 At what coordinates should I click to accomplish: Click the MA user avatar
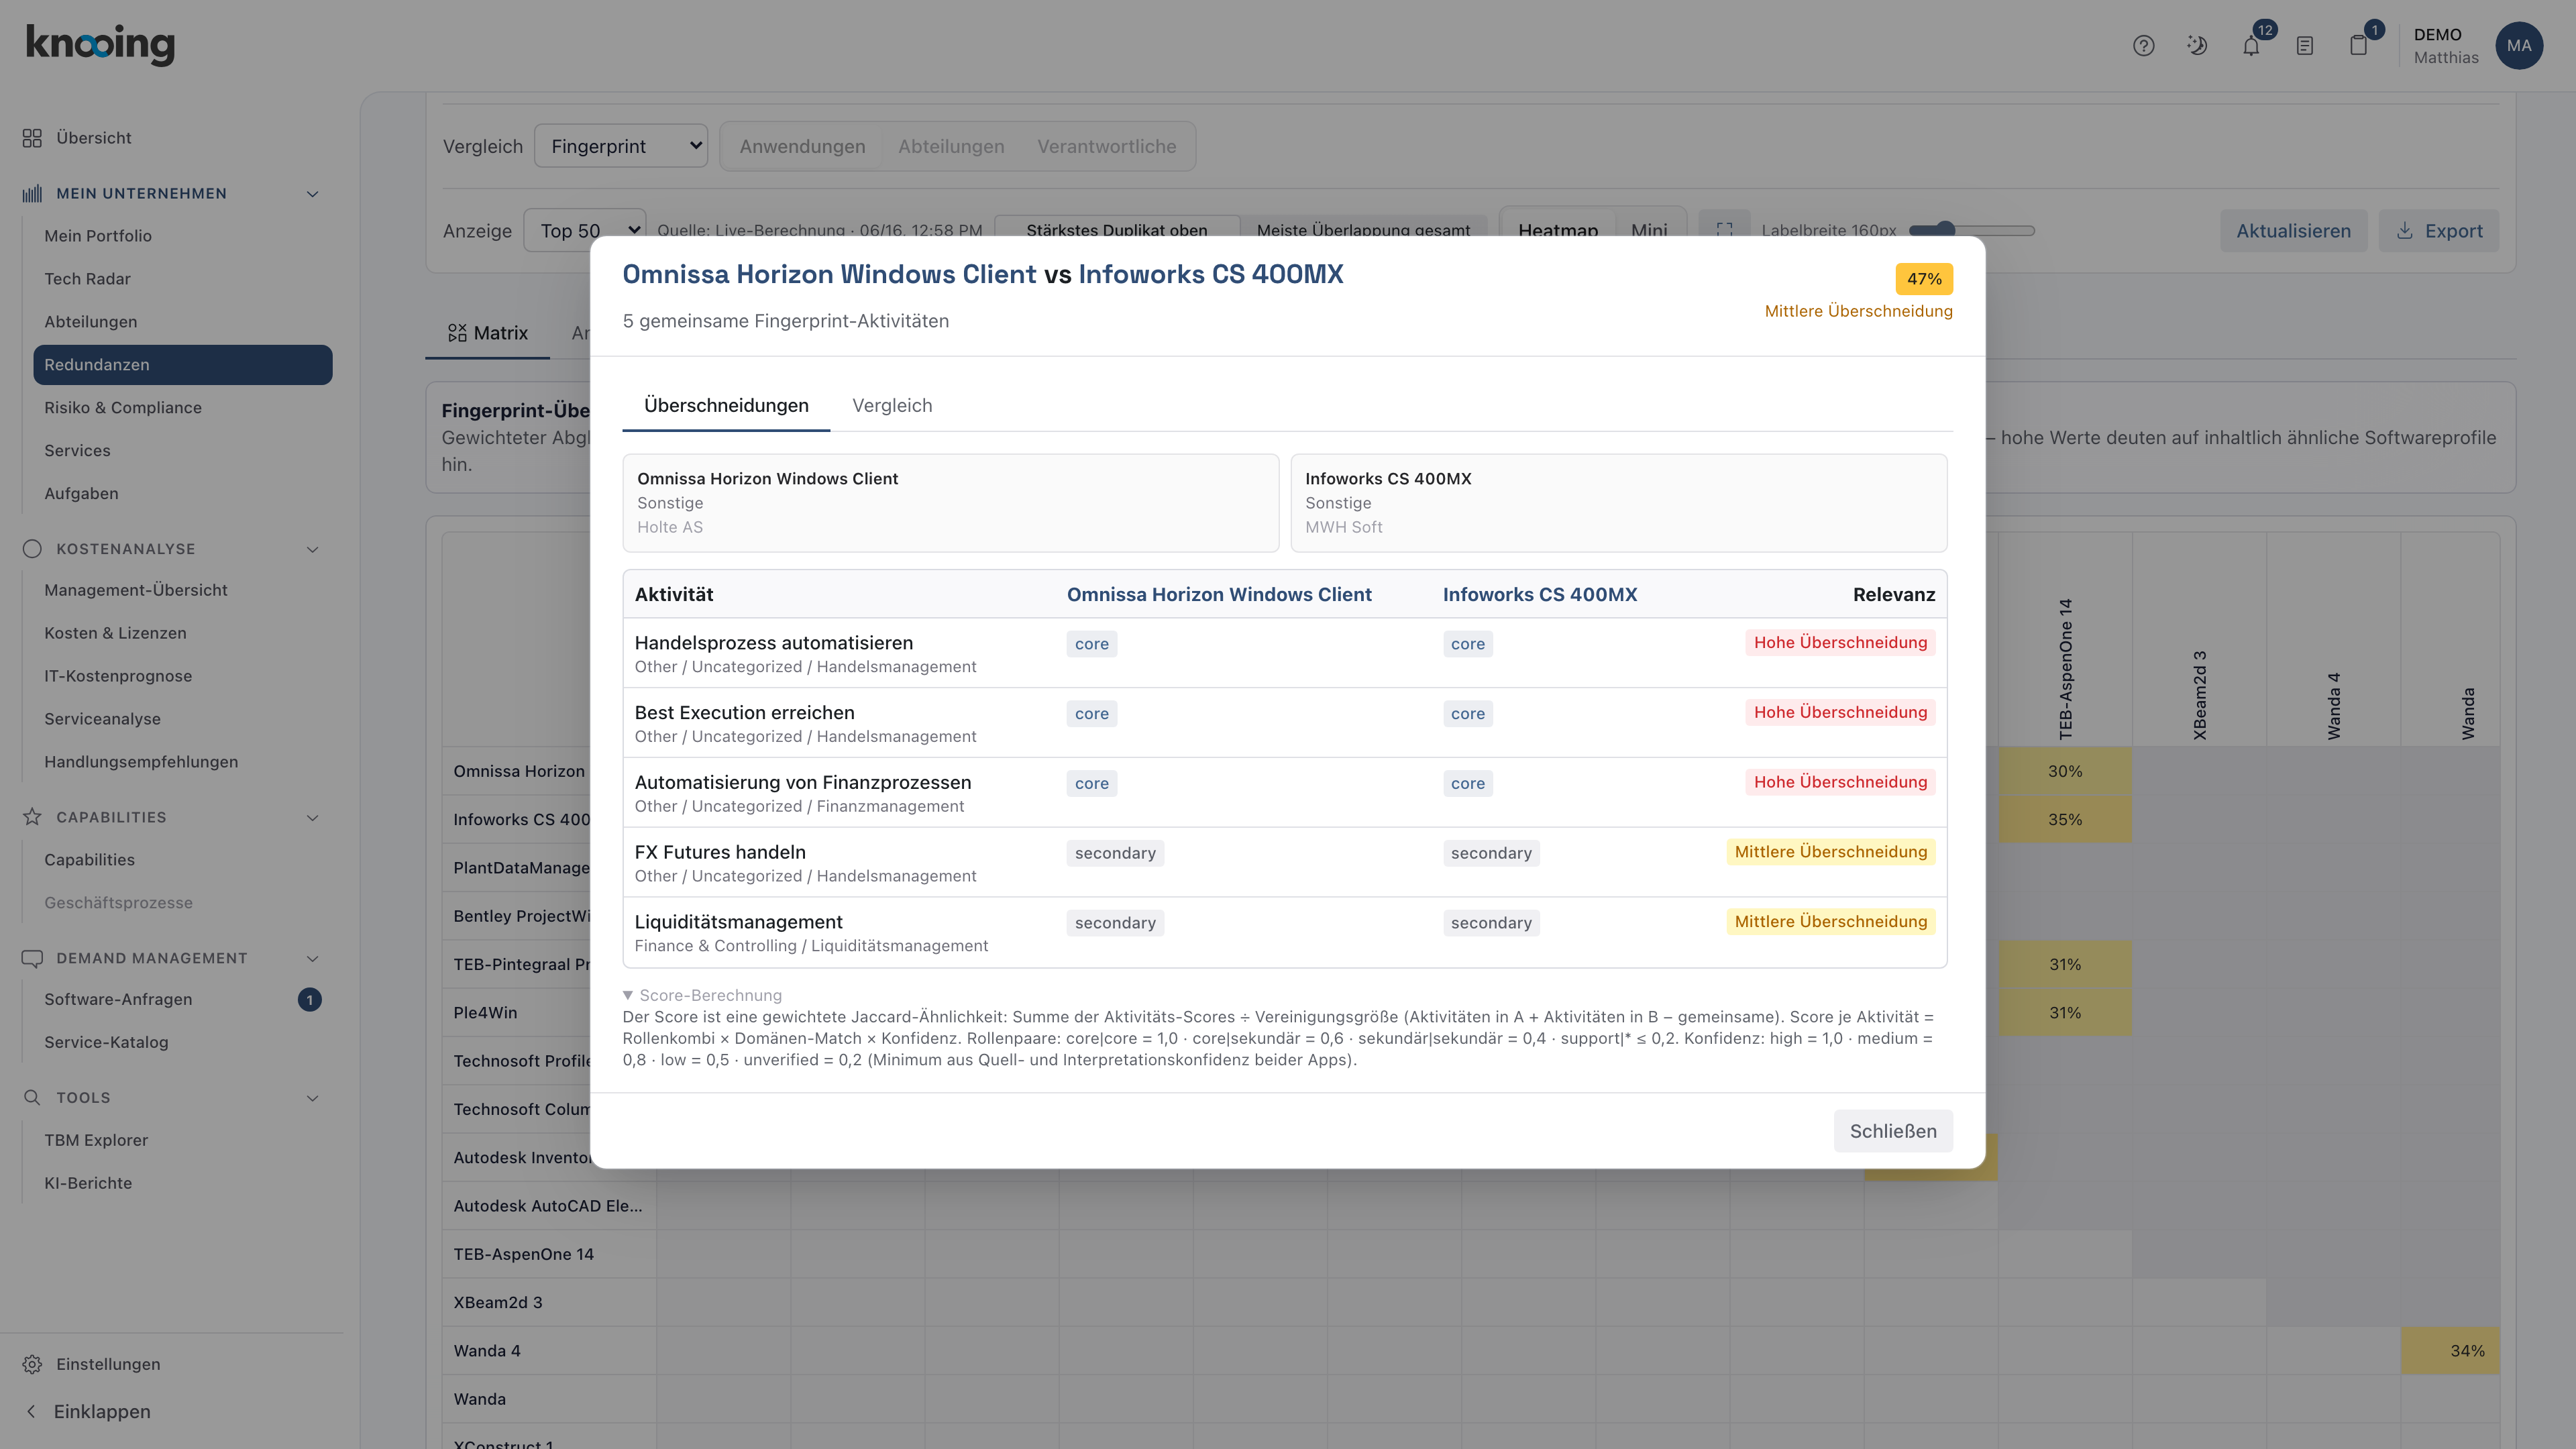click(x=2519, y=45)
